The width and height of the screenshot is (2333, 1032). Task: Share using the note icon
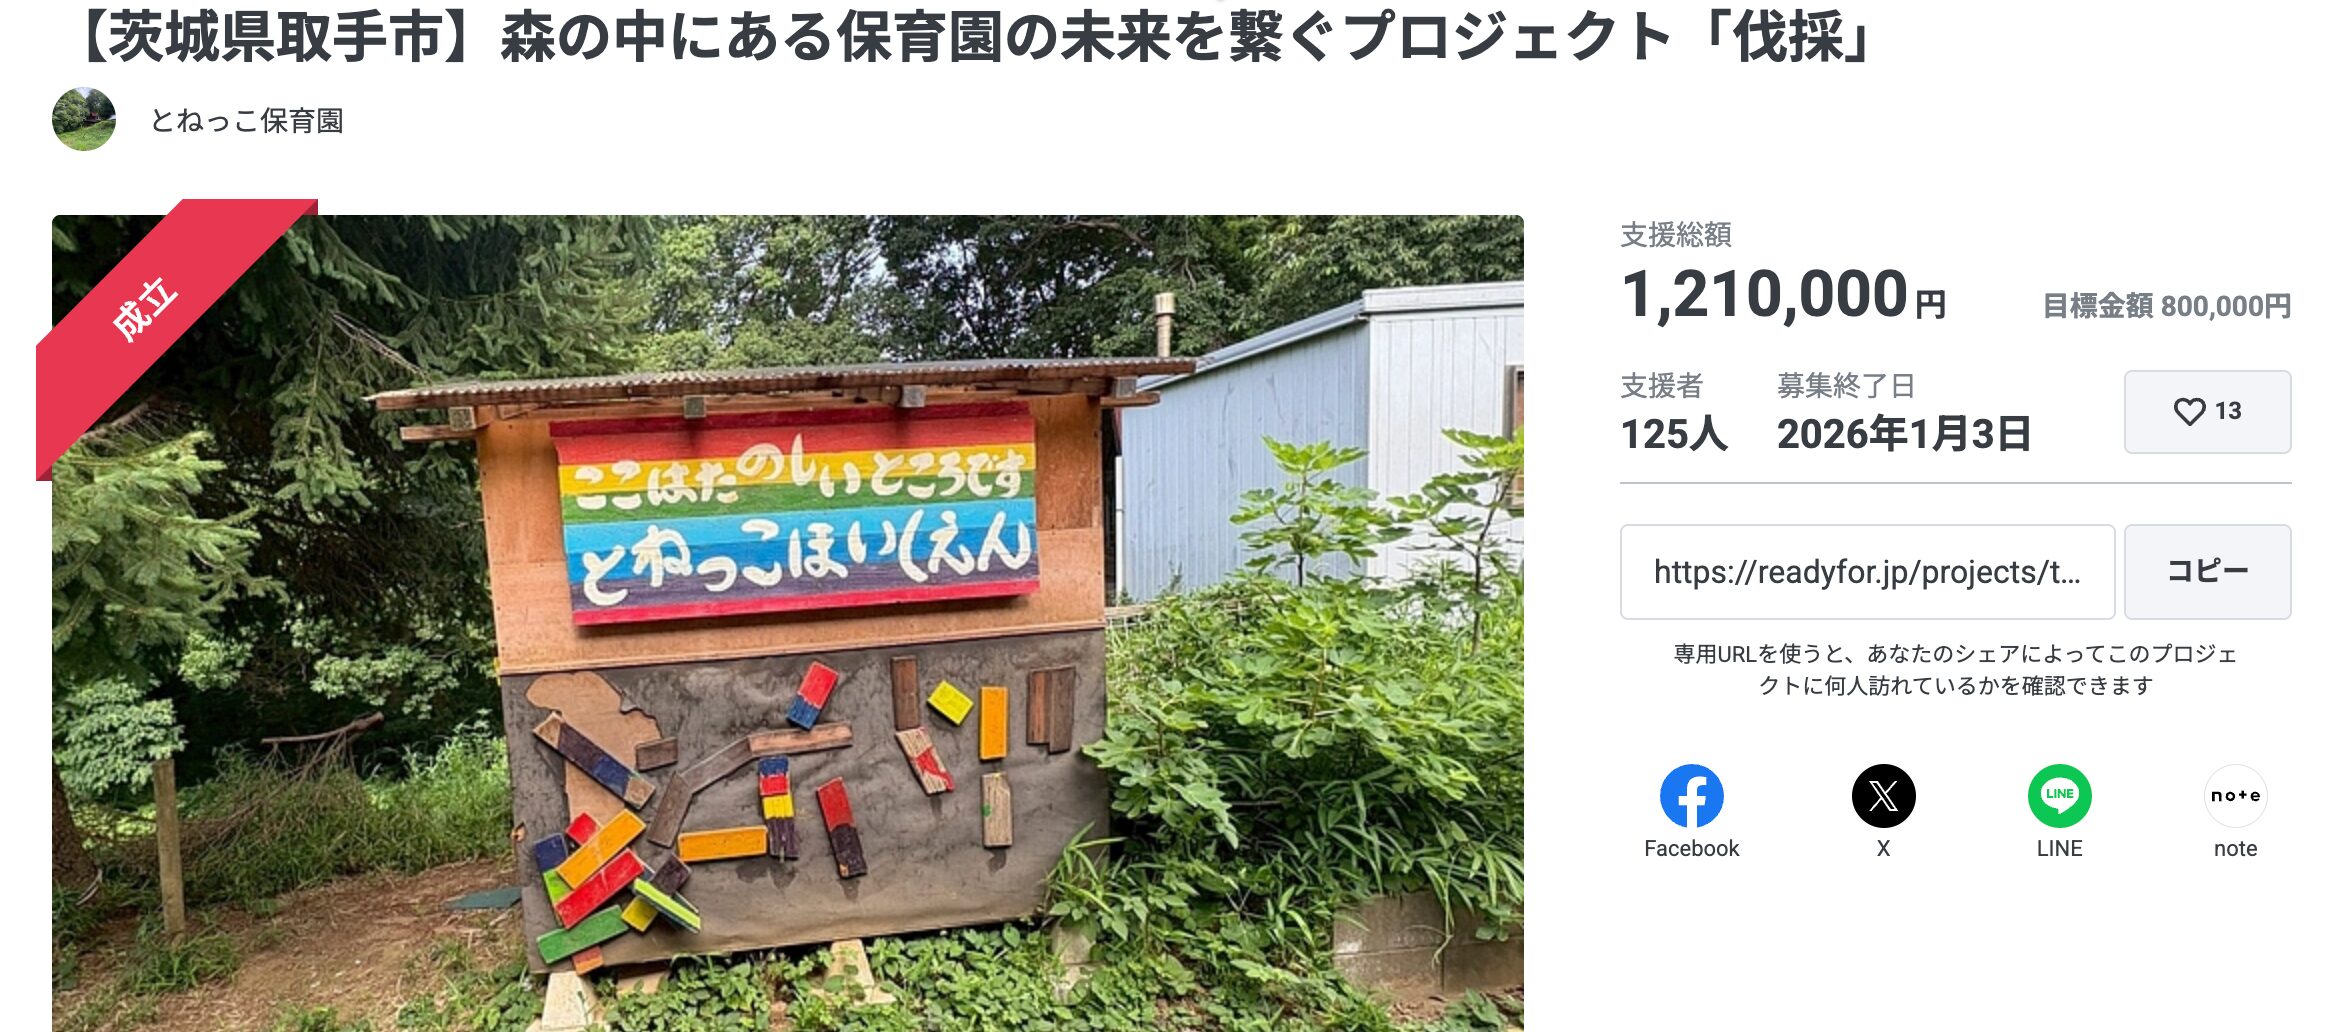2235,796
